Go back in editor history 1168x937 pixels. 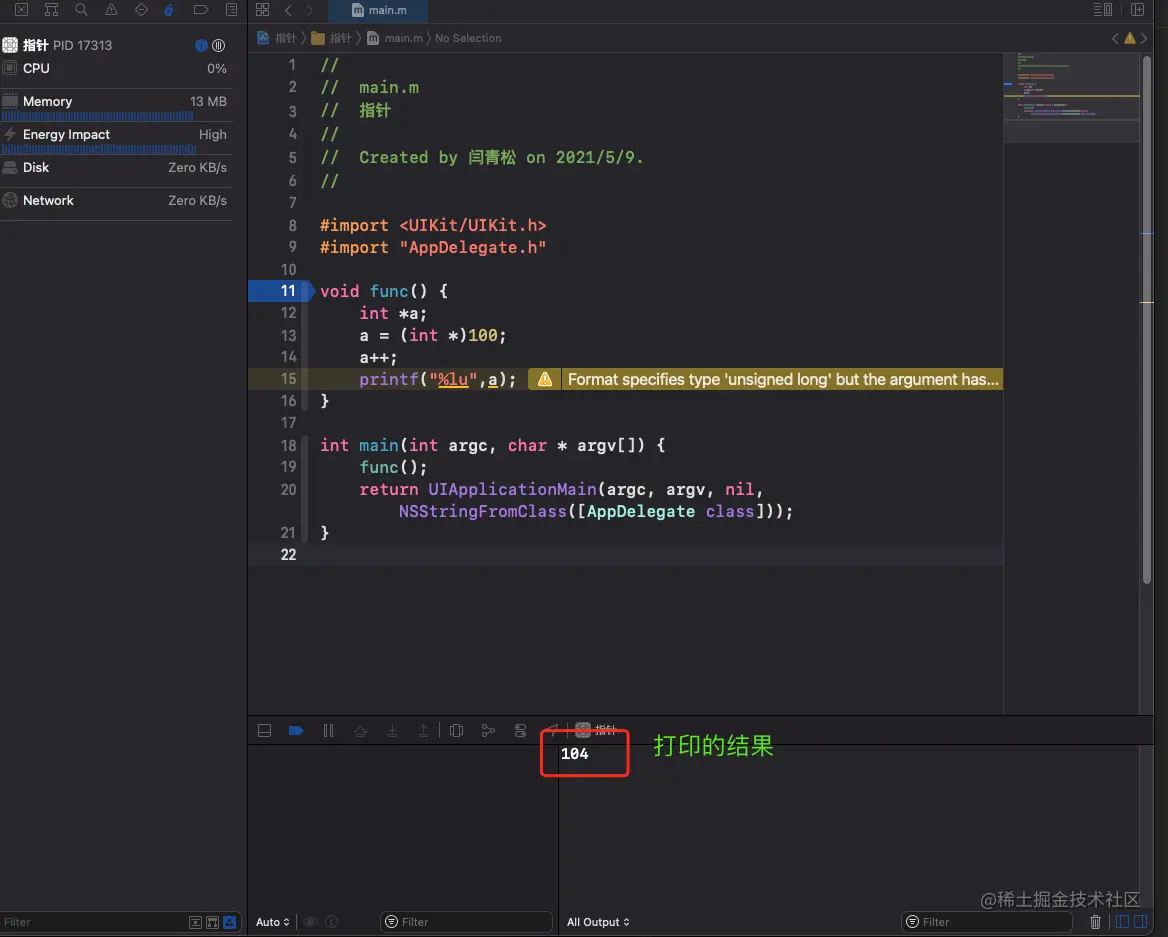pyautogui.click(x=288, y=10)
